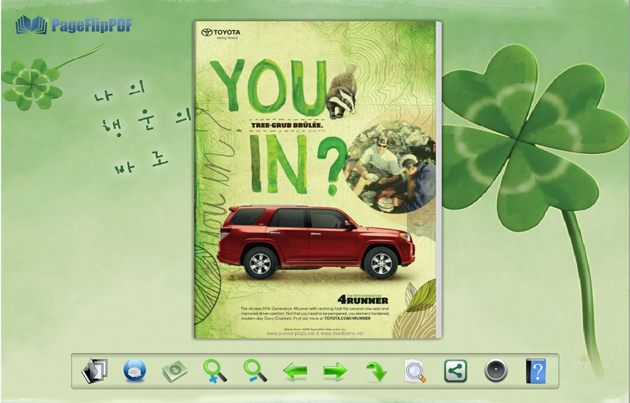The width and height of the screenshot is (630, 403).
Task: Go to previous page with left arrow
Action: [295, 371]
